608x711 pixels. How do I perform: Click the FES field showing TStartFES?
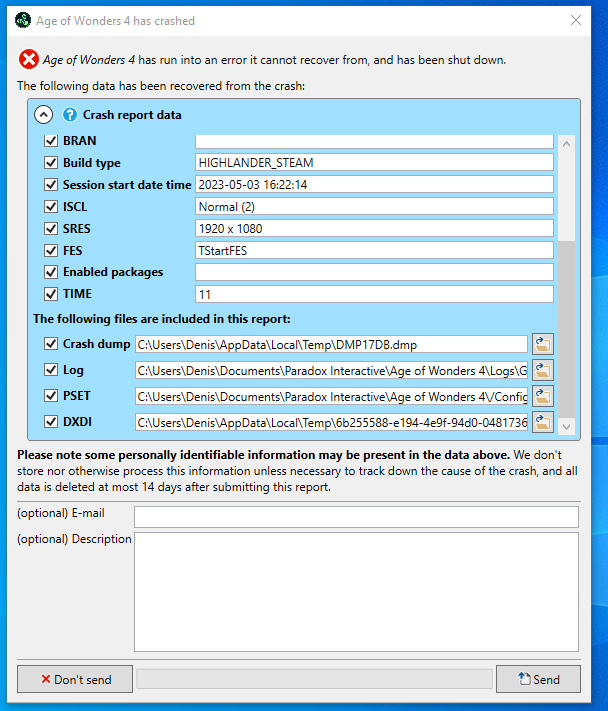375,250
